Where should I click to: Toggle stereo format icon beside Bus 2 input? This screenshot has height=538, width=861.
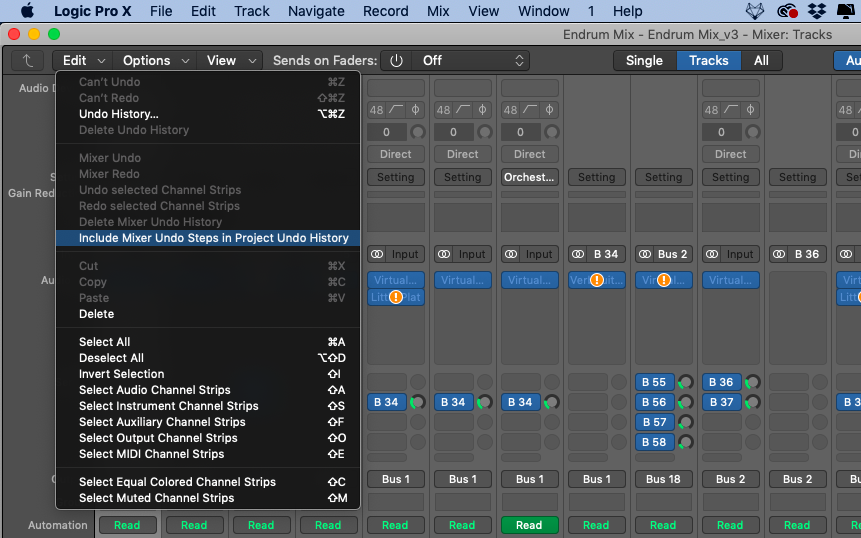645,254
